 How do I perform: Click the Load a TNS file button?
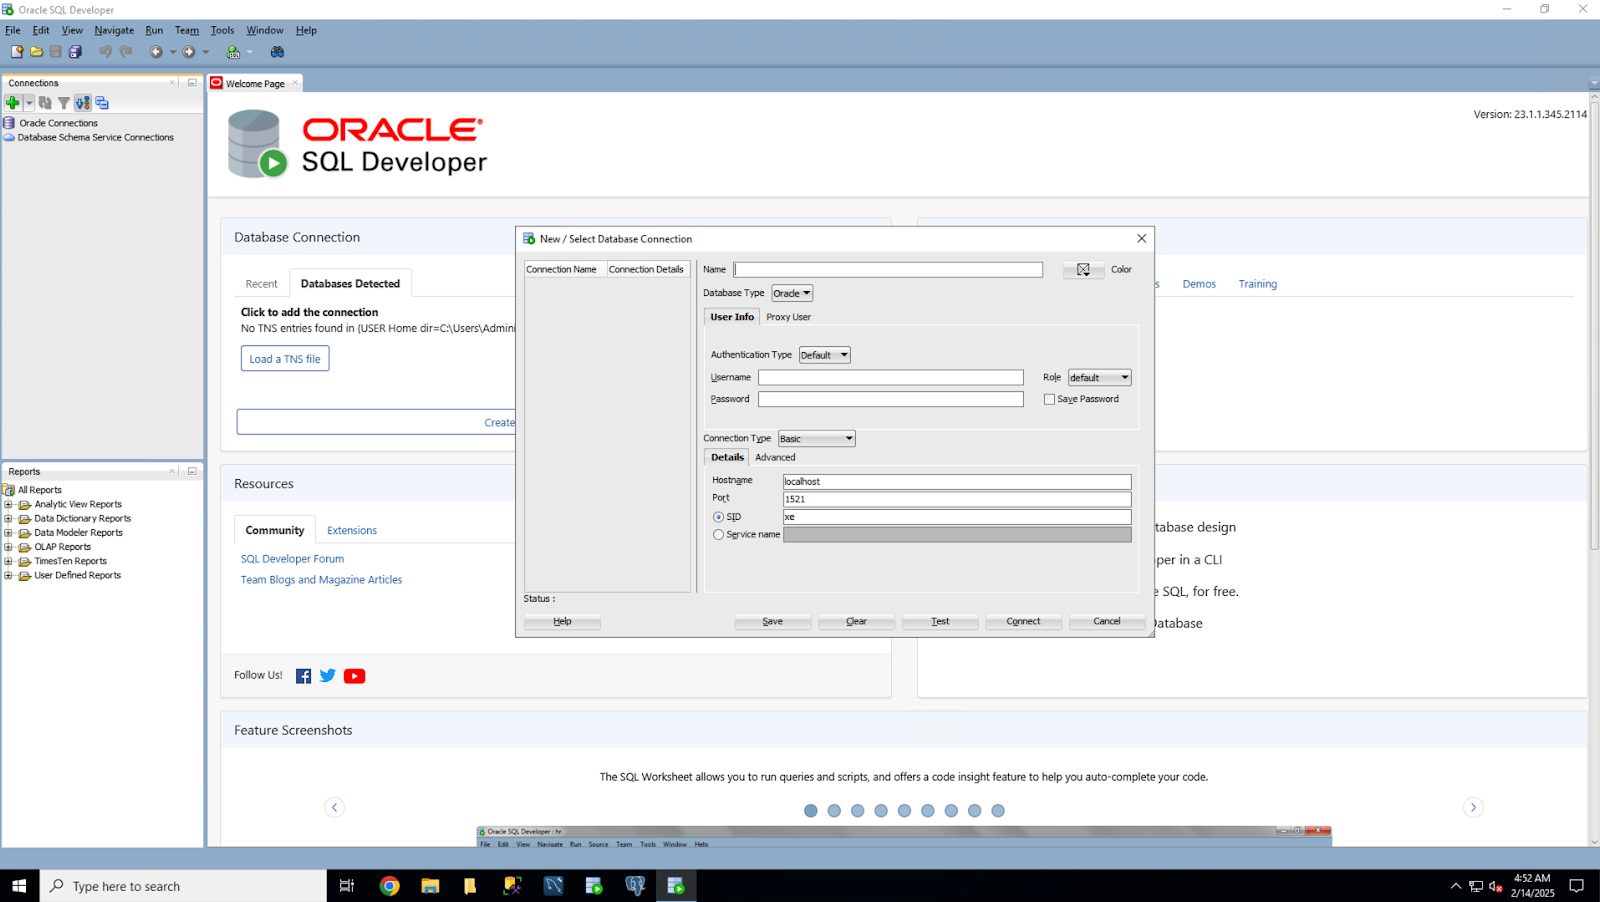pos(285,359)
